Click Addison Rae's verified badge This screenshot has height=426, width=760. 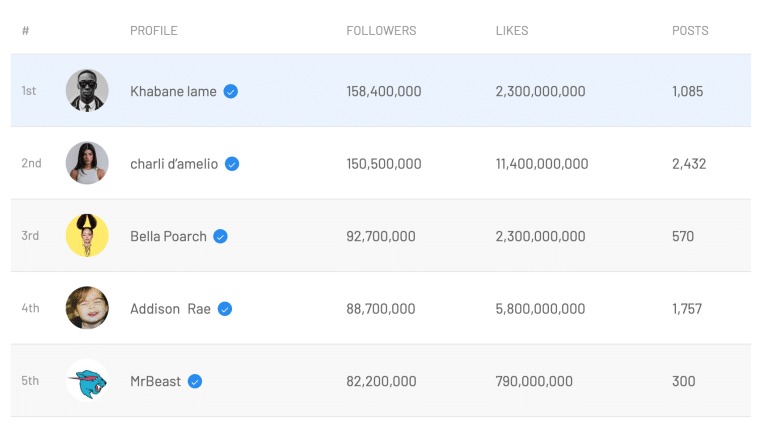point(225,309)
